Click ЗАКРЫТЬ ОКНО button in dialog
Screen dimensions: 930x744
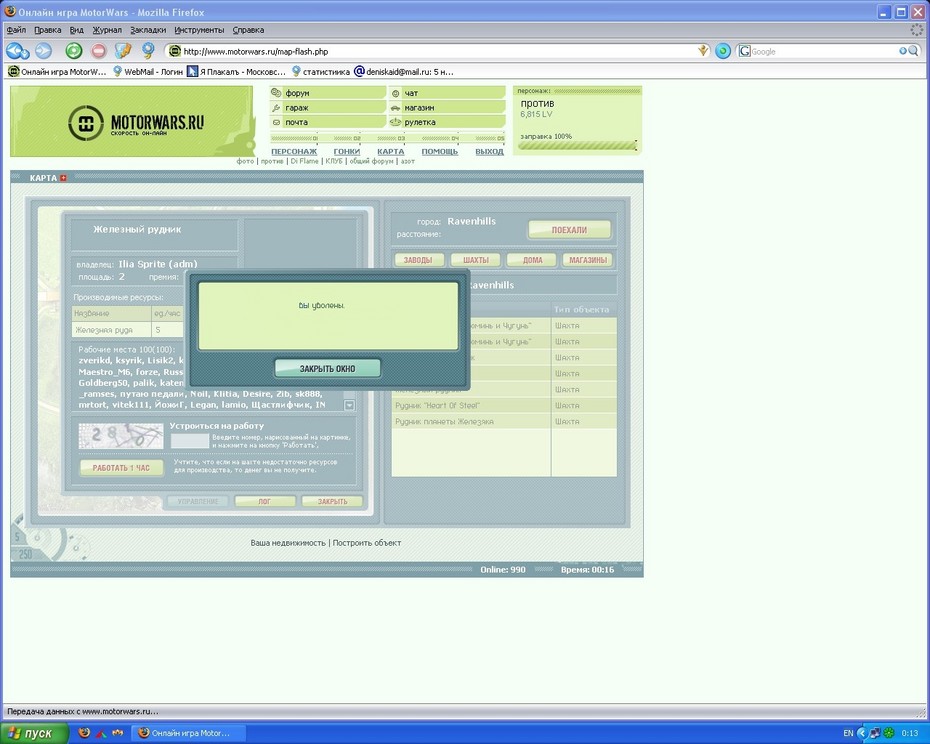(327, 368)
